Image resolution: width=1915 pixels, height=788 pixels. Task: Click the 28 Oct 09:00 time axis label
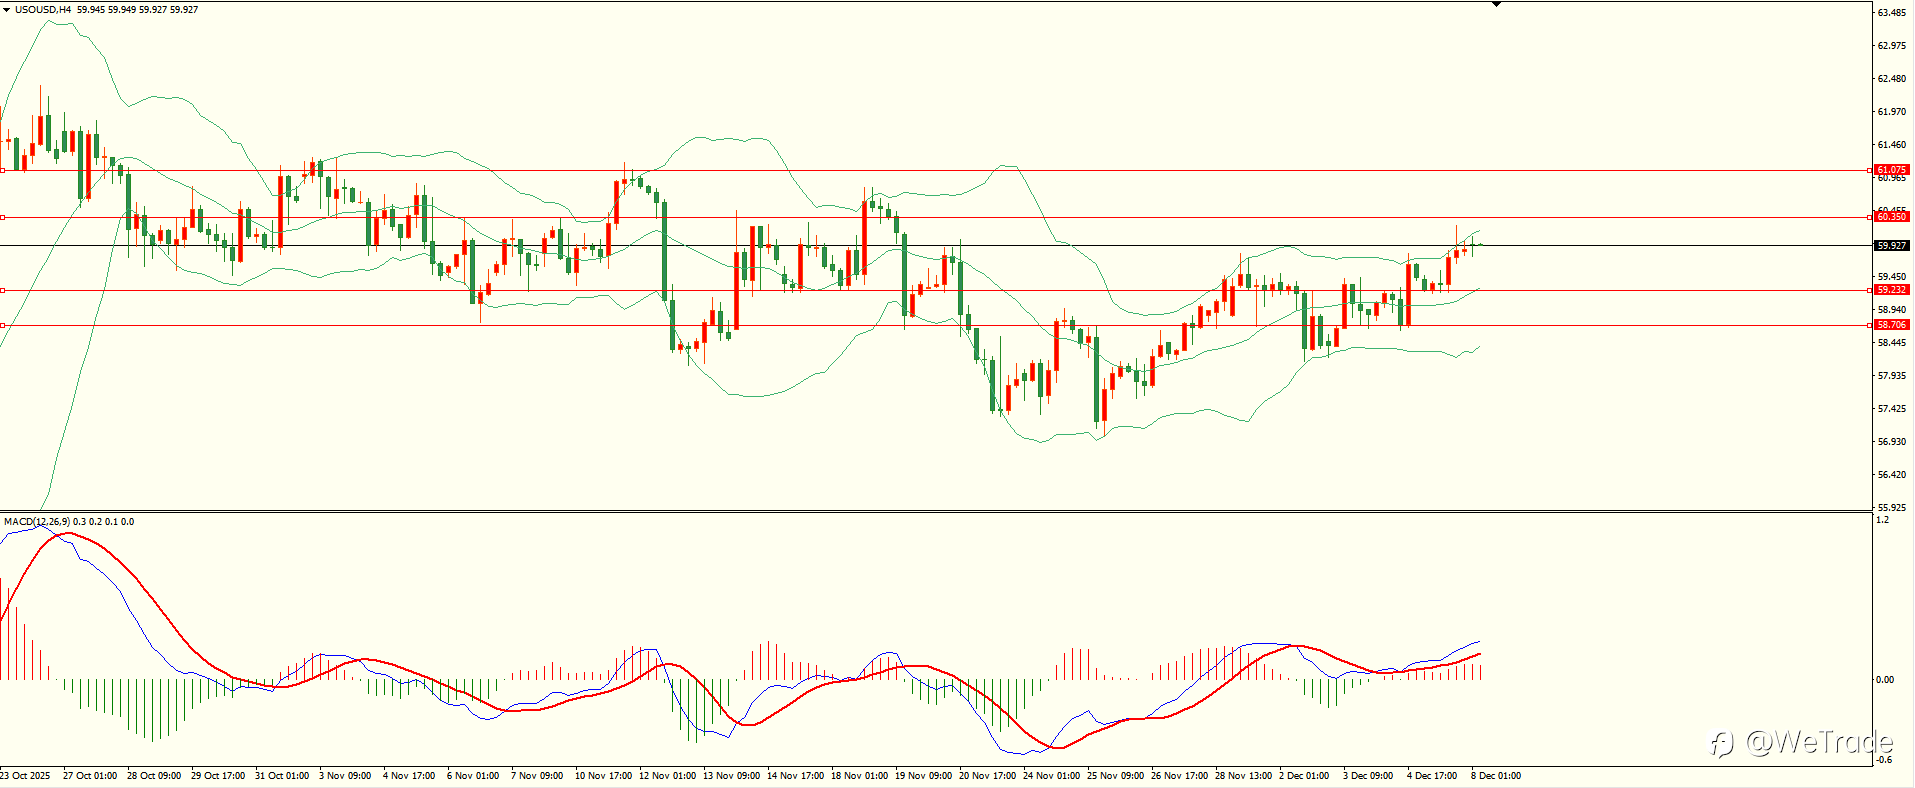pos(154,776)
